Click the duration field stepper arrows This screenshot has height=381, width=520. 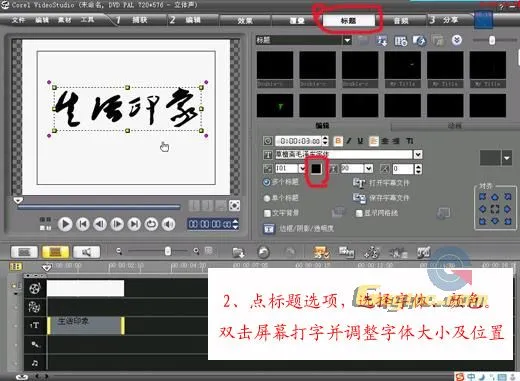tap(325, 141)
